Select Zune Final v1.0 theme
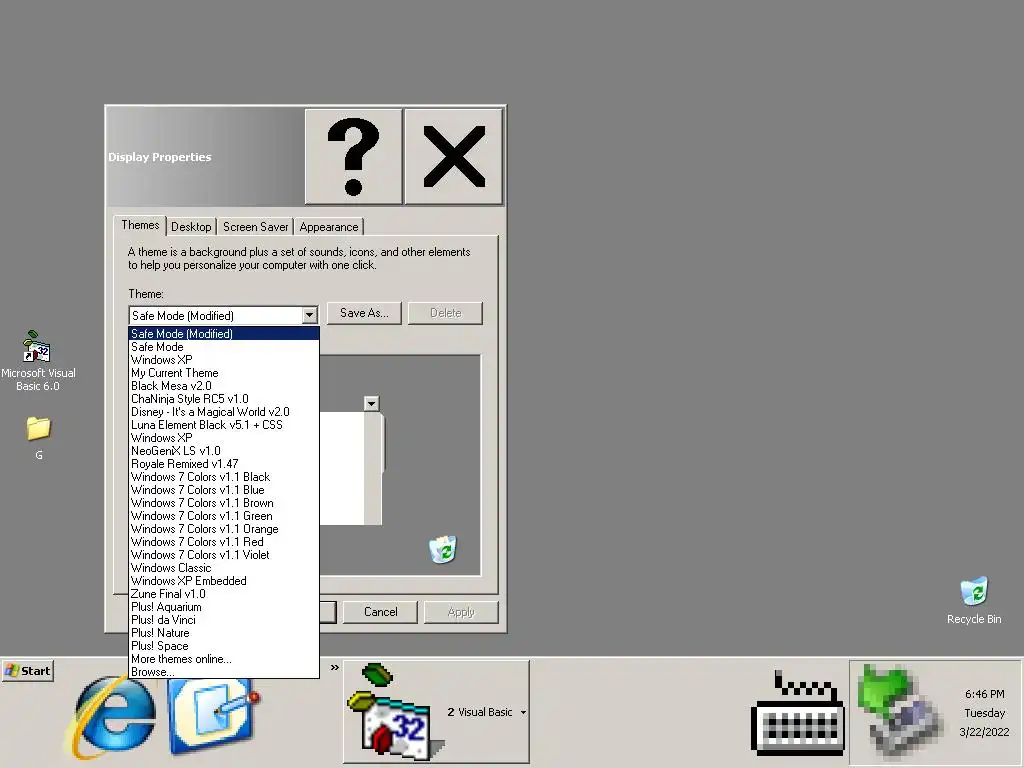This screenshot has height=768, width=1024. pyautogui.click(x=224, y=594)
